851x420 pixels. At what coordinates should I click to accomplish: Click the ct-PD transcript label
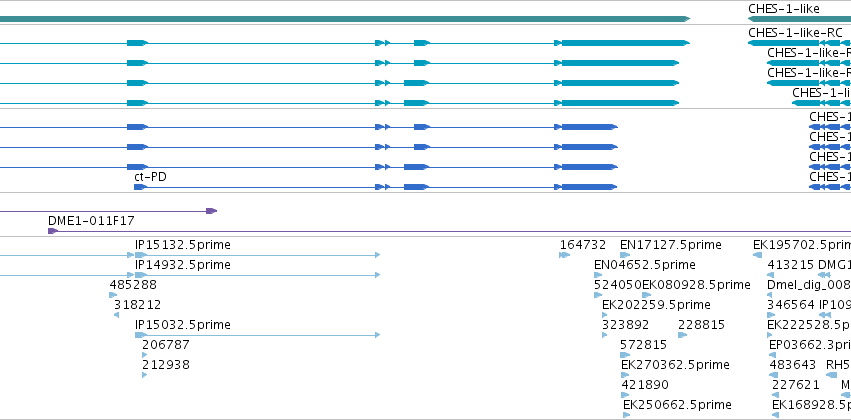coord(150,177)
